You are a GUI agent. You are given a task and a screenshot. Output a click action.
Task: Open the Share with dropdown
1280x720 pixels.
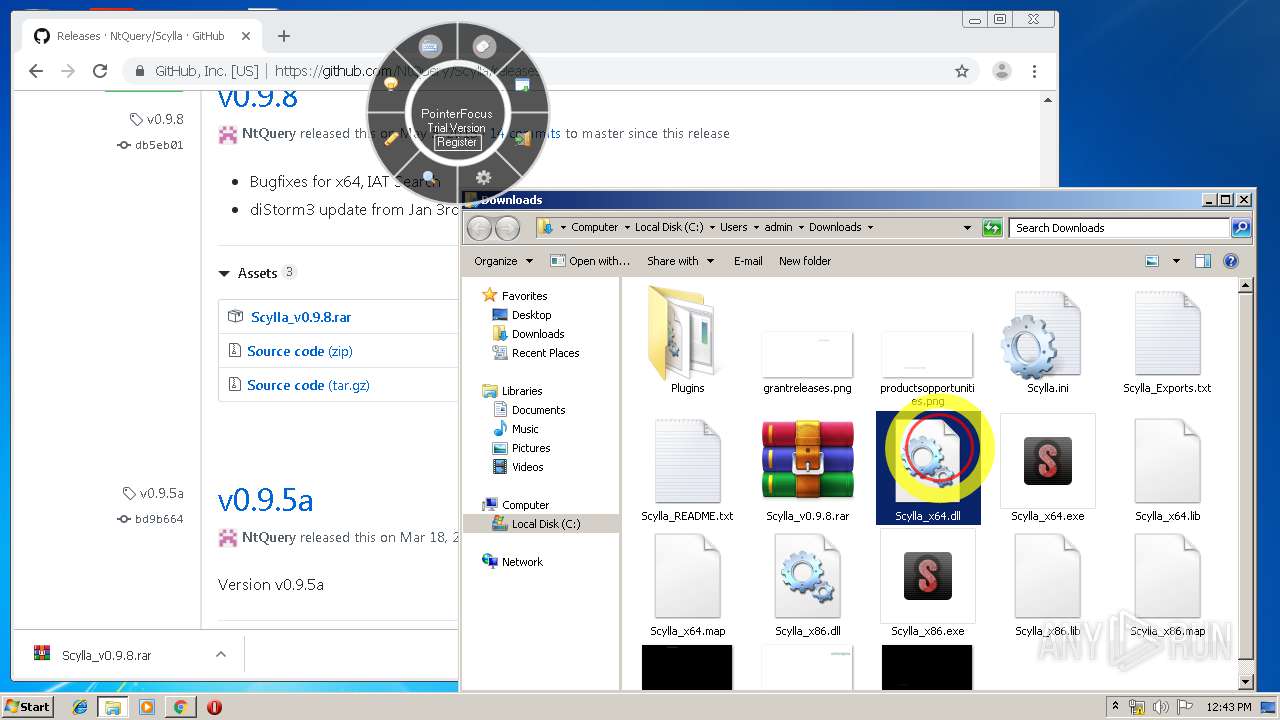click(x=680, y=261)
